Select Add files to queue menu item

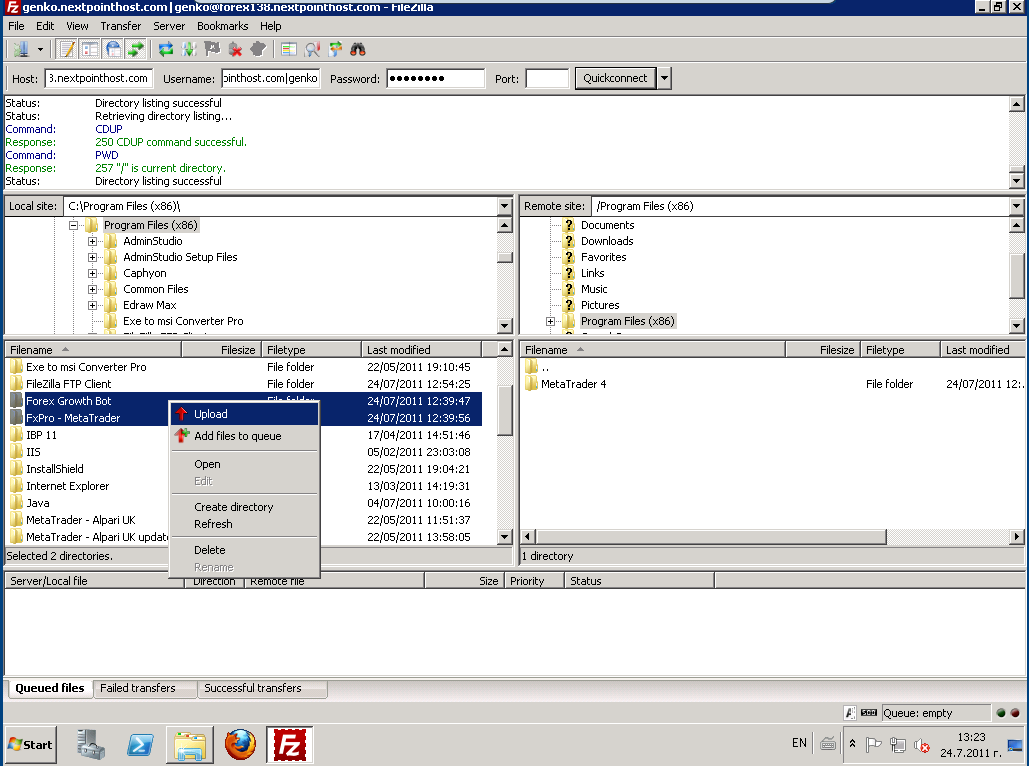pyautogui.click(x=244, y=436)
